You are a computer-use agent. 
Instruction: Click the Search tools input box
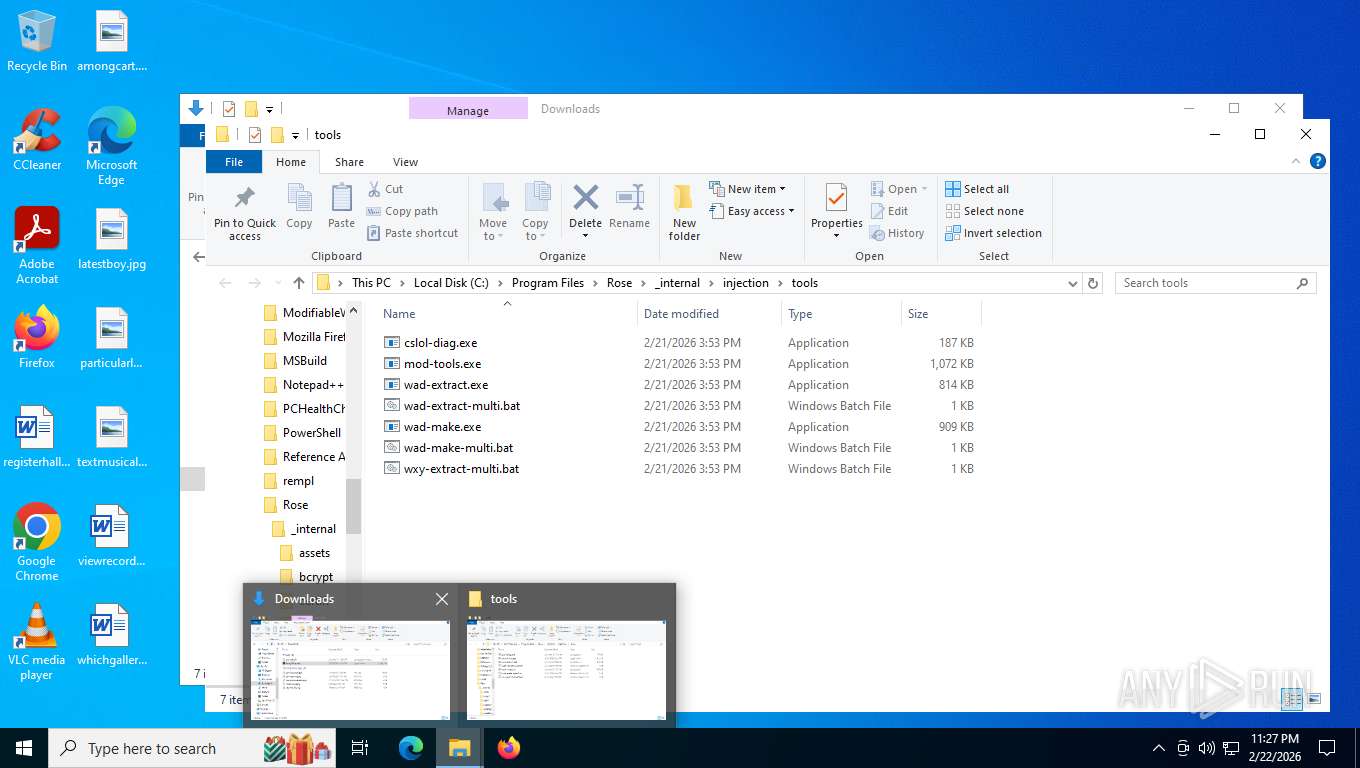tap(1215, 283)
